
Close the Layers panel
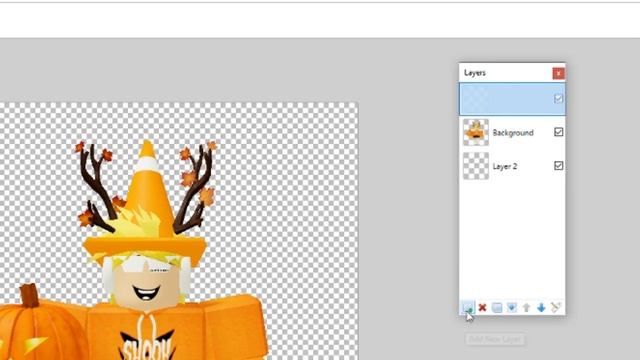tap(558, 73)
